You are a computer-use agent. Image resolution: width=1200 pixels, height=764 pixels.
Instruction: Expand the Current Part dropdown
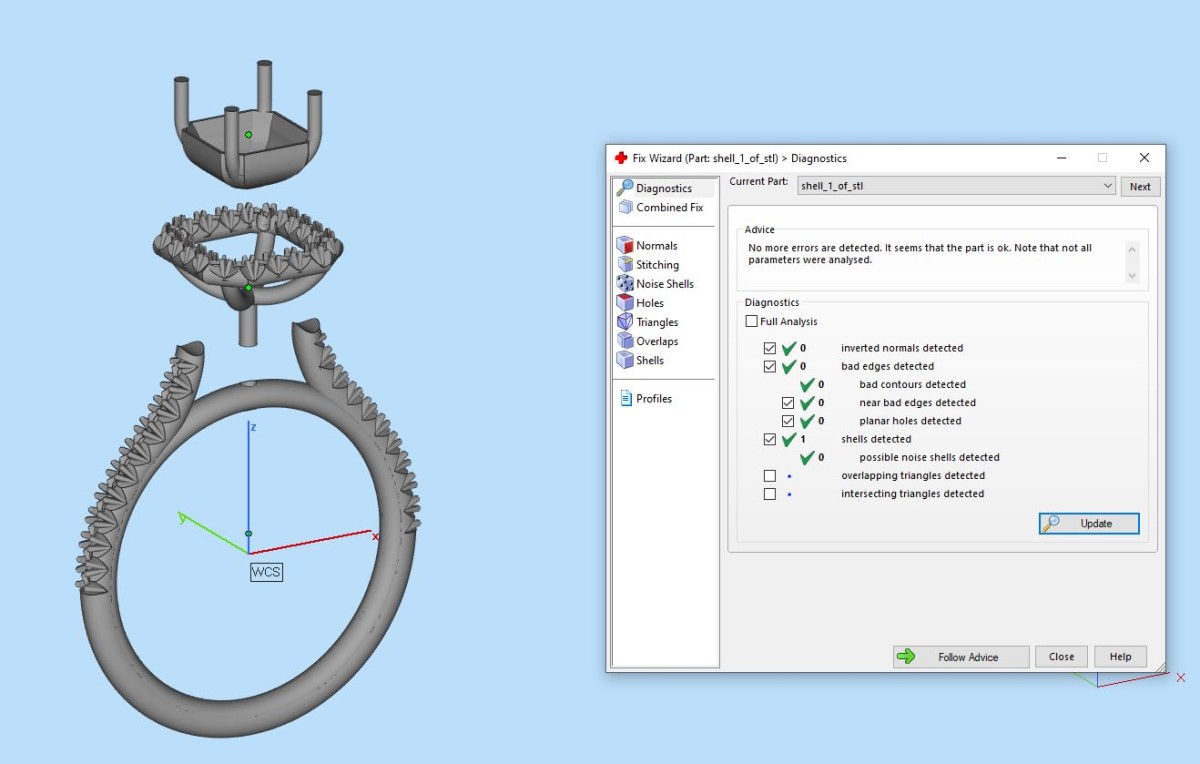pos(1106,186)
